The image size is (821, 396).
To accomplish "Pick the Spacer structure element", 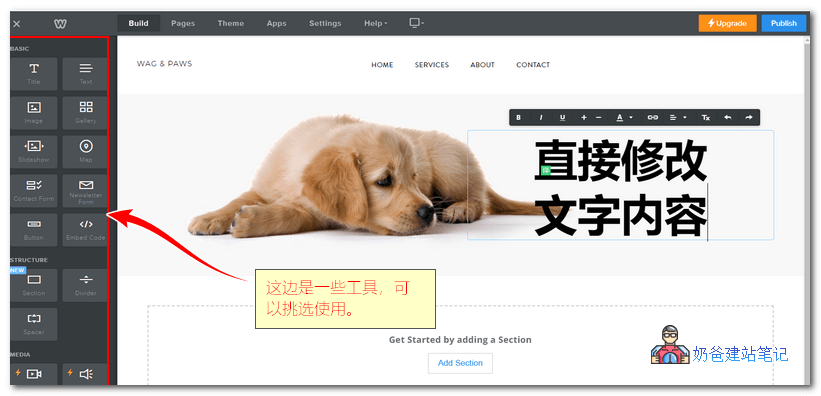I will point(34,324).
